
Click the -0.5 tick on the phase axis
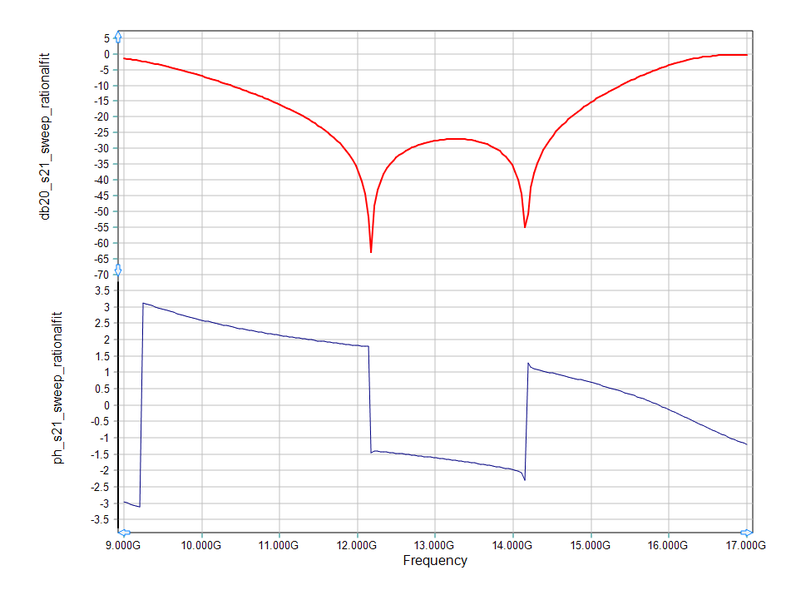click(101, 422)
